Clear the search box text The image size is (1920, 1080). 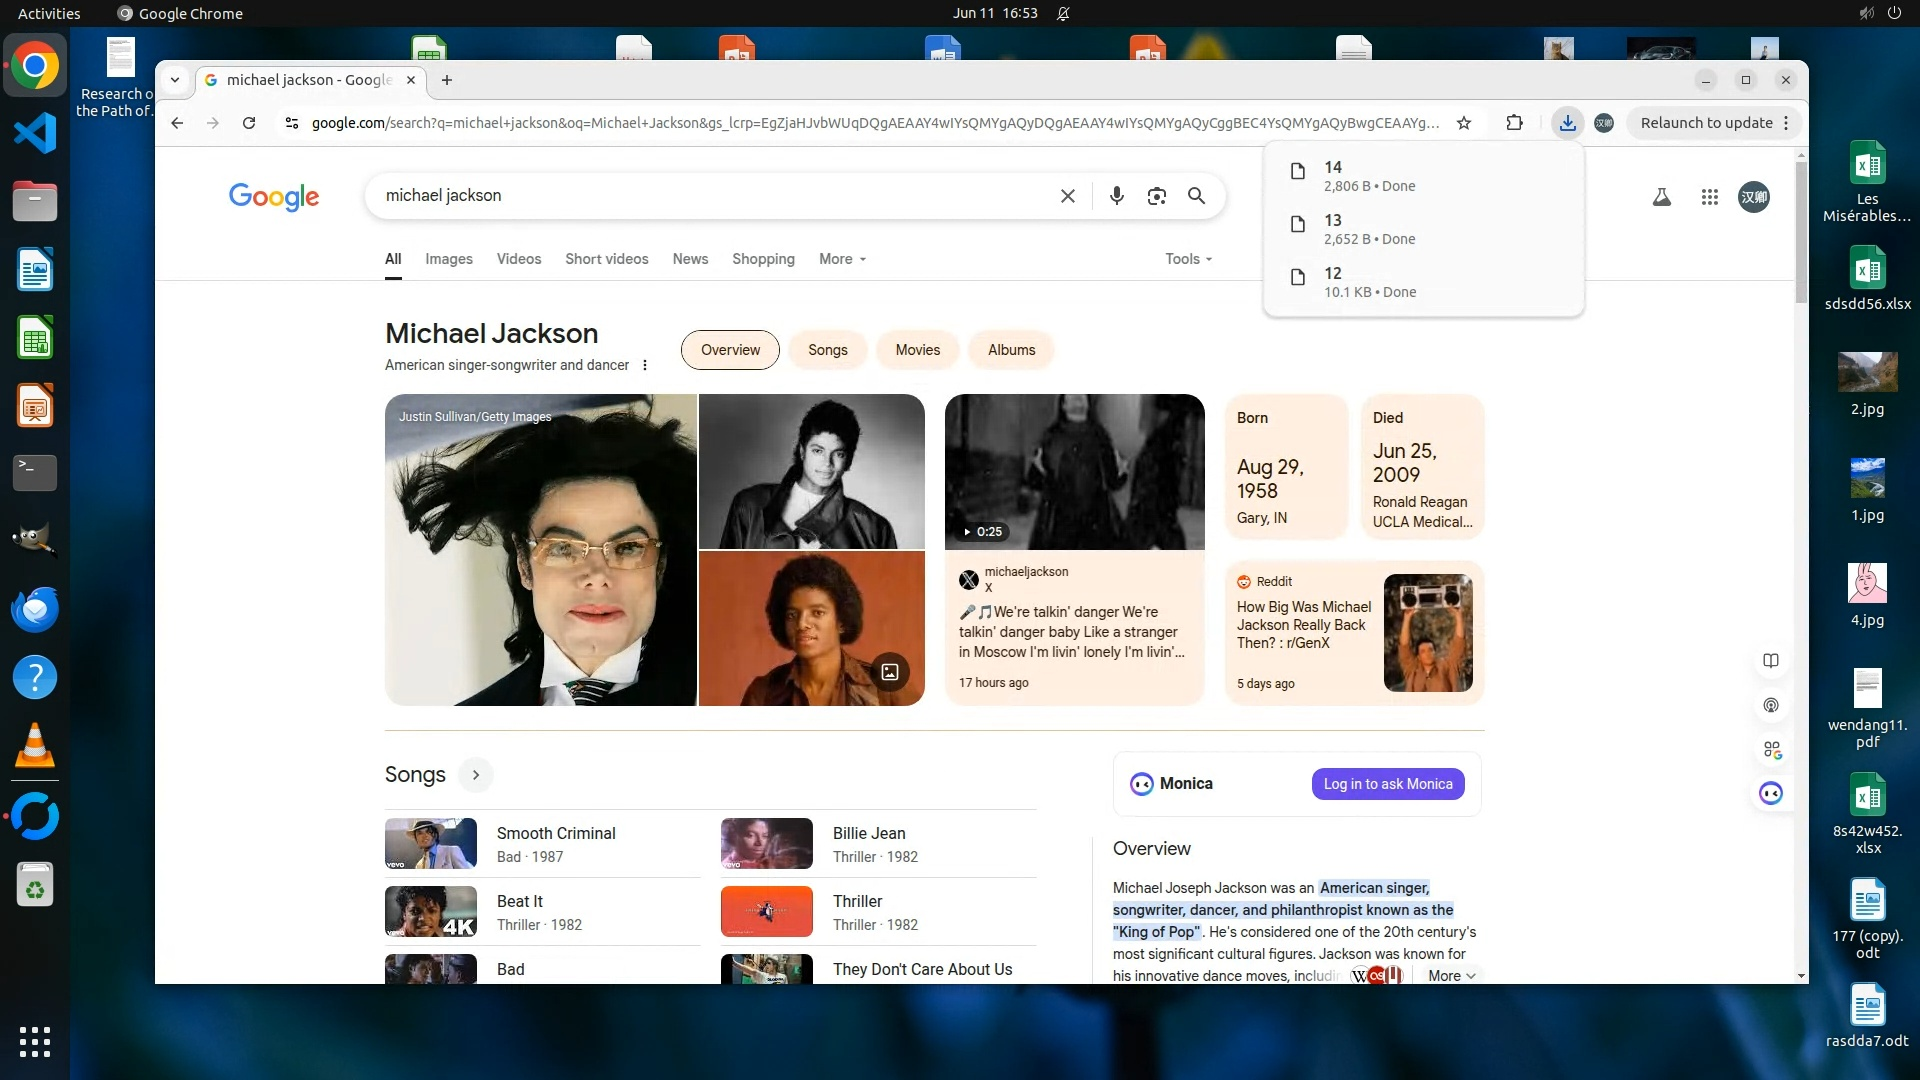click(x=1067, y=196)
